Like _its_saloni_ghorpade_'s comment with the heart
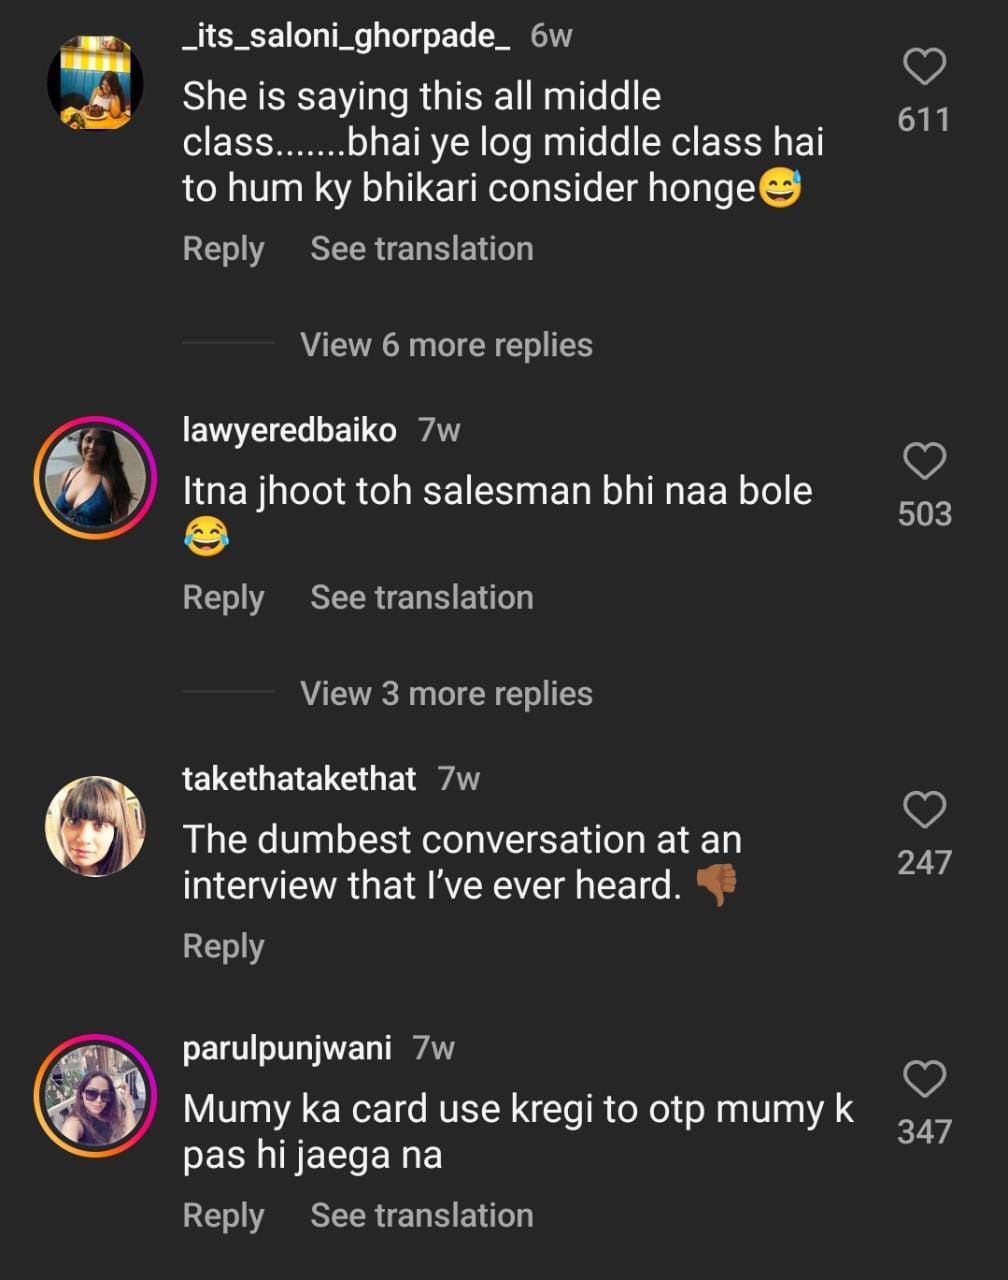The width and height of the screenshot is (1008, 1280). coord(924,67)
